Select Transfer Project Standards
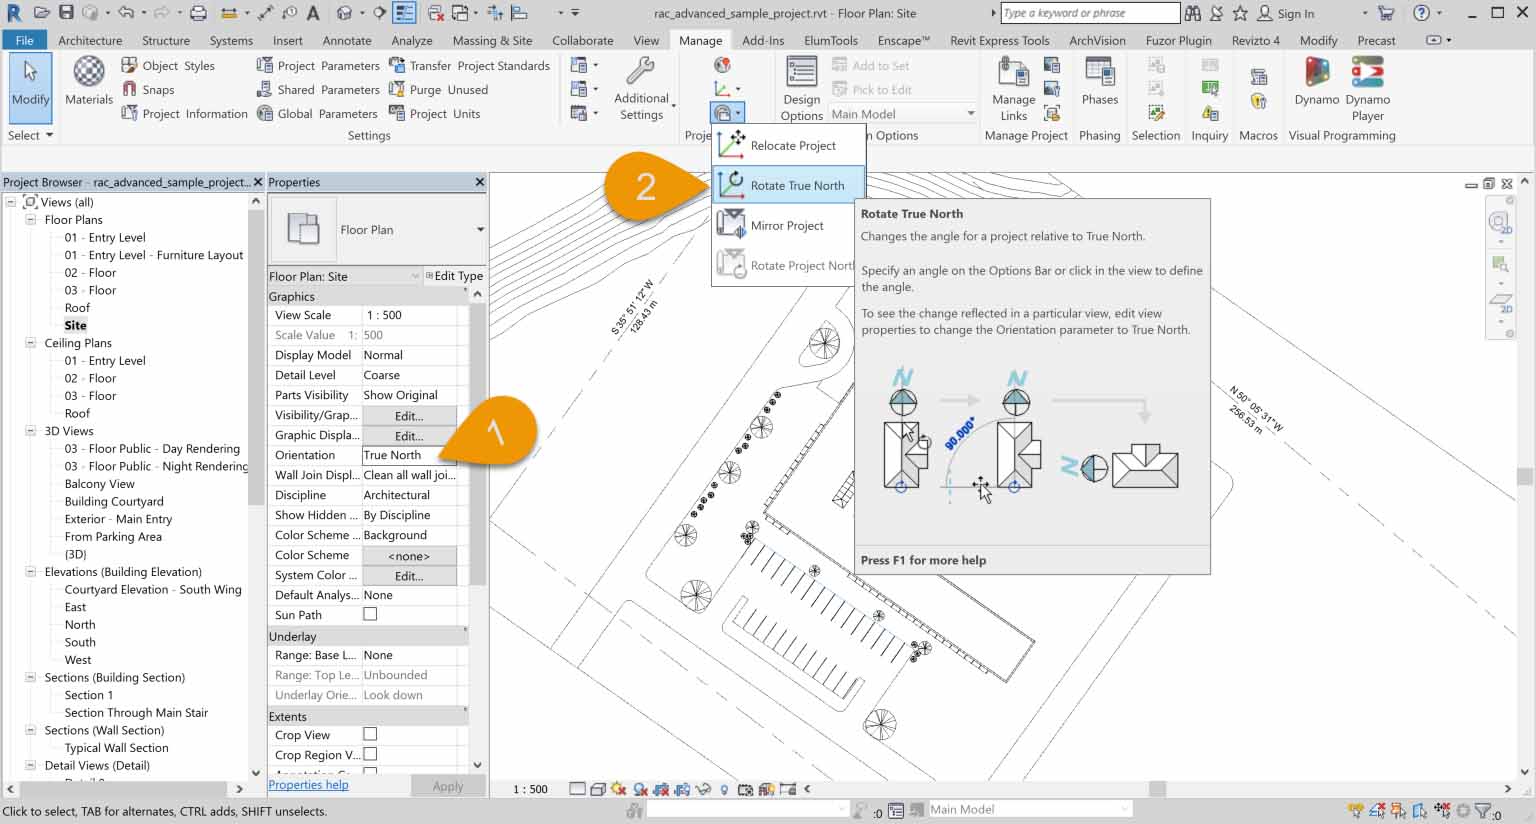Image resolution: width=1536 pixels, height=824 pixels. point(458,64)
